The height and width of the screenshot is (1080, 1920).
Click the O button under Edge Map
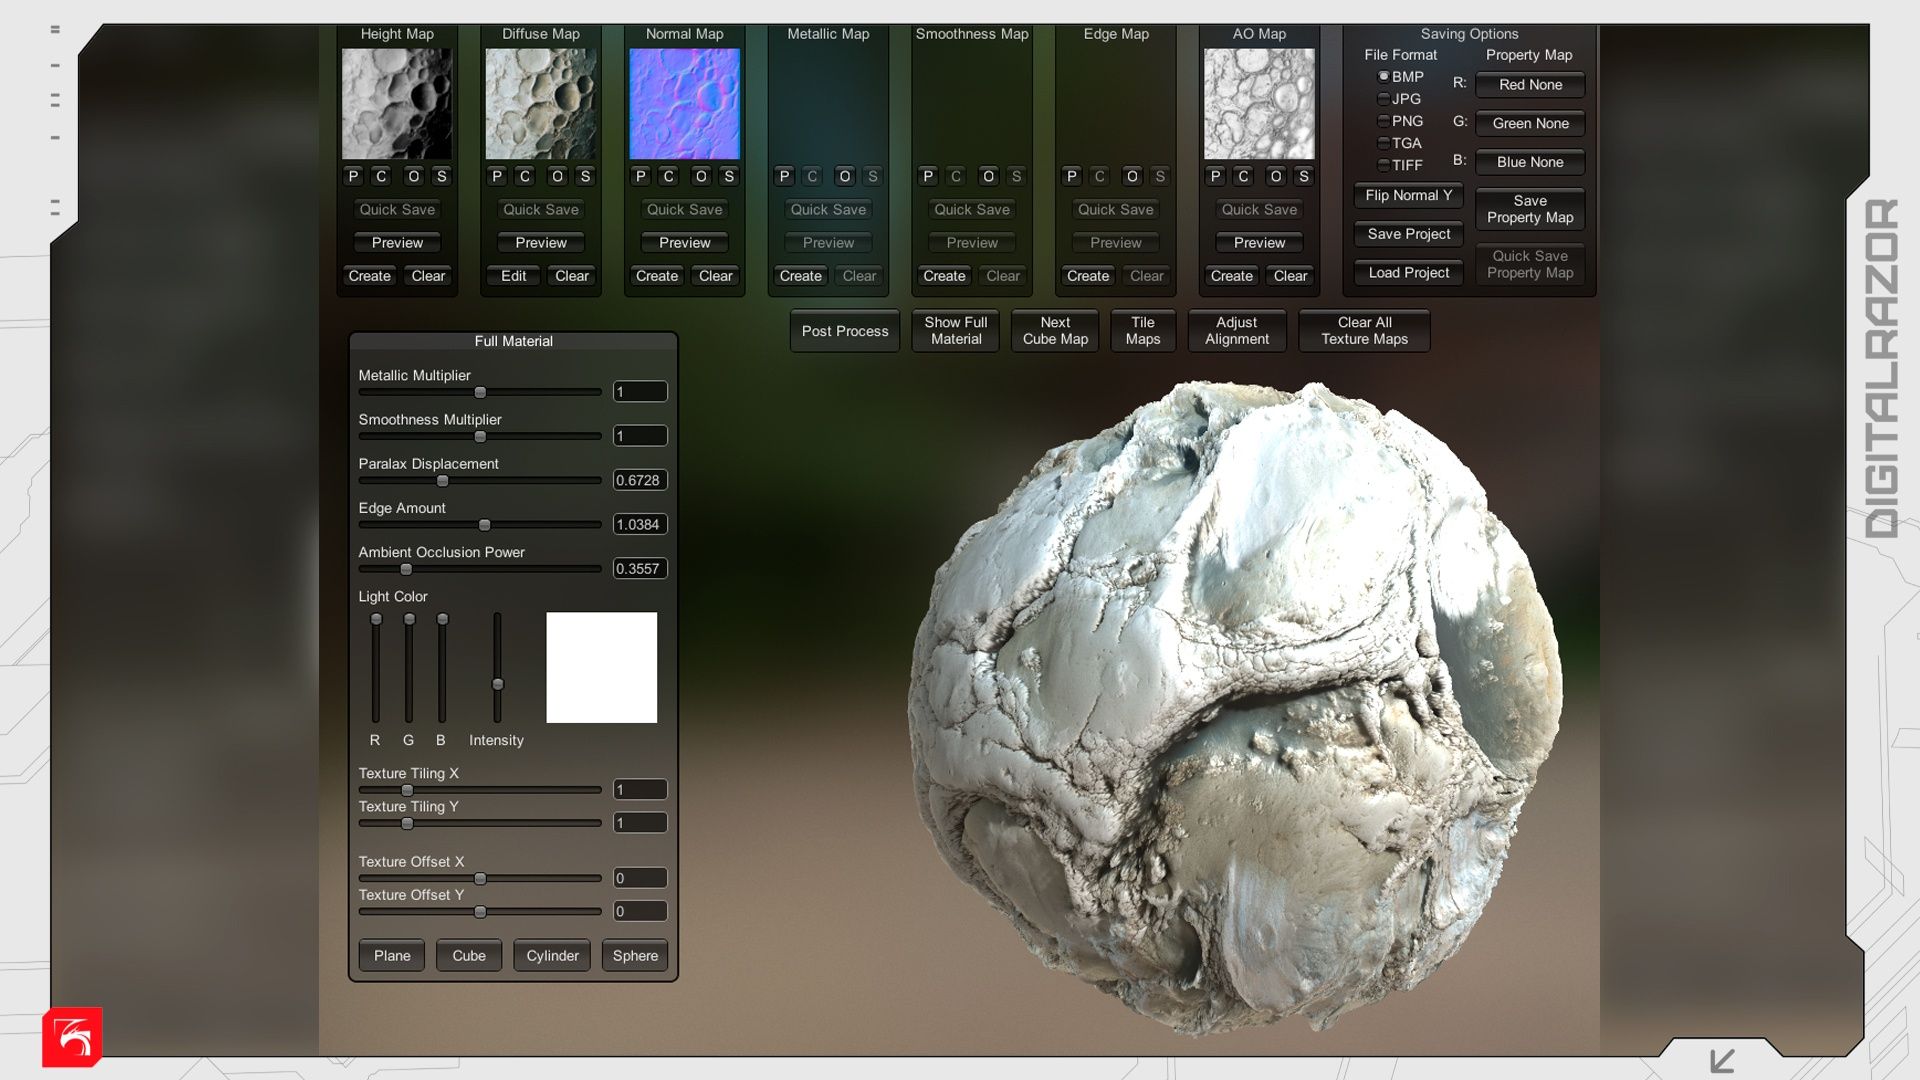1132,176
